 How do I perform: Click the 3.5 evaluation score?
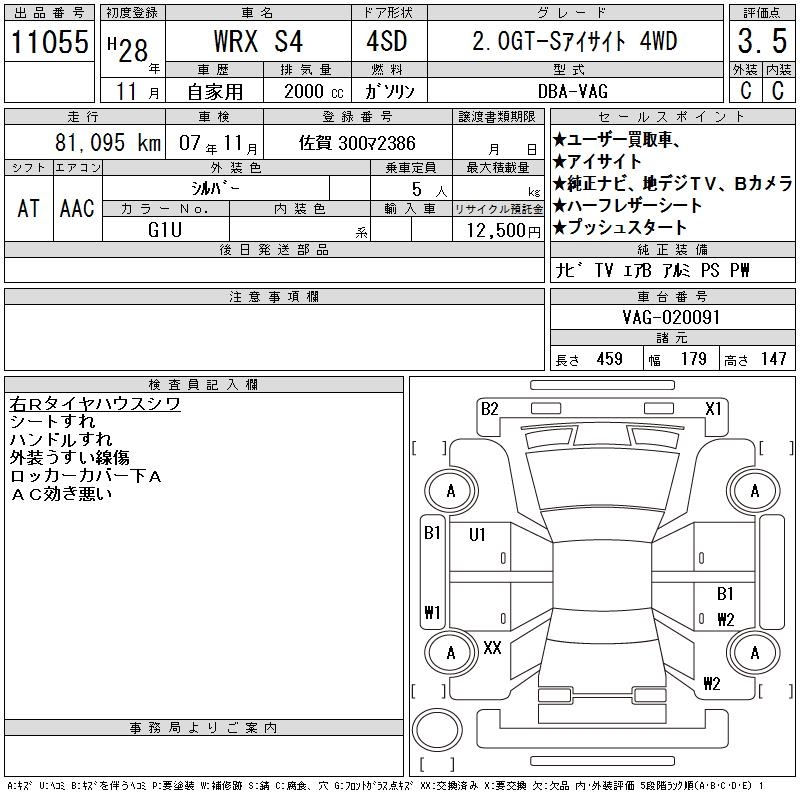click(759, 42)
